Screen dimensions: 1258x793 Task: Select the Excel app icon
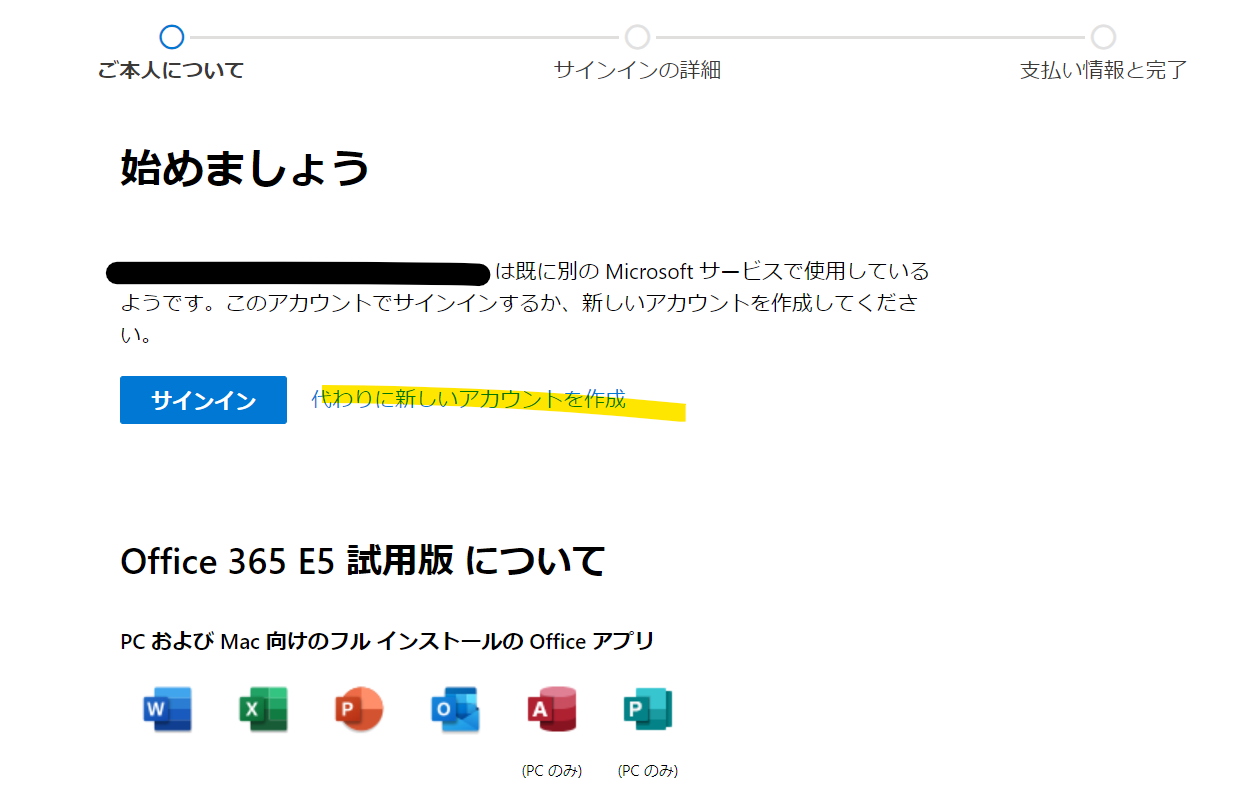(263, 710)
